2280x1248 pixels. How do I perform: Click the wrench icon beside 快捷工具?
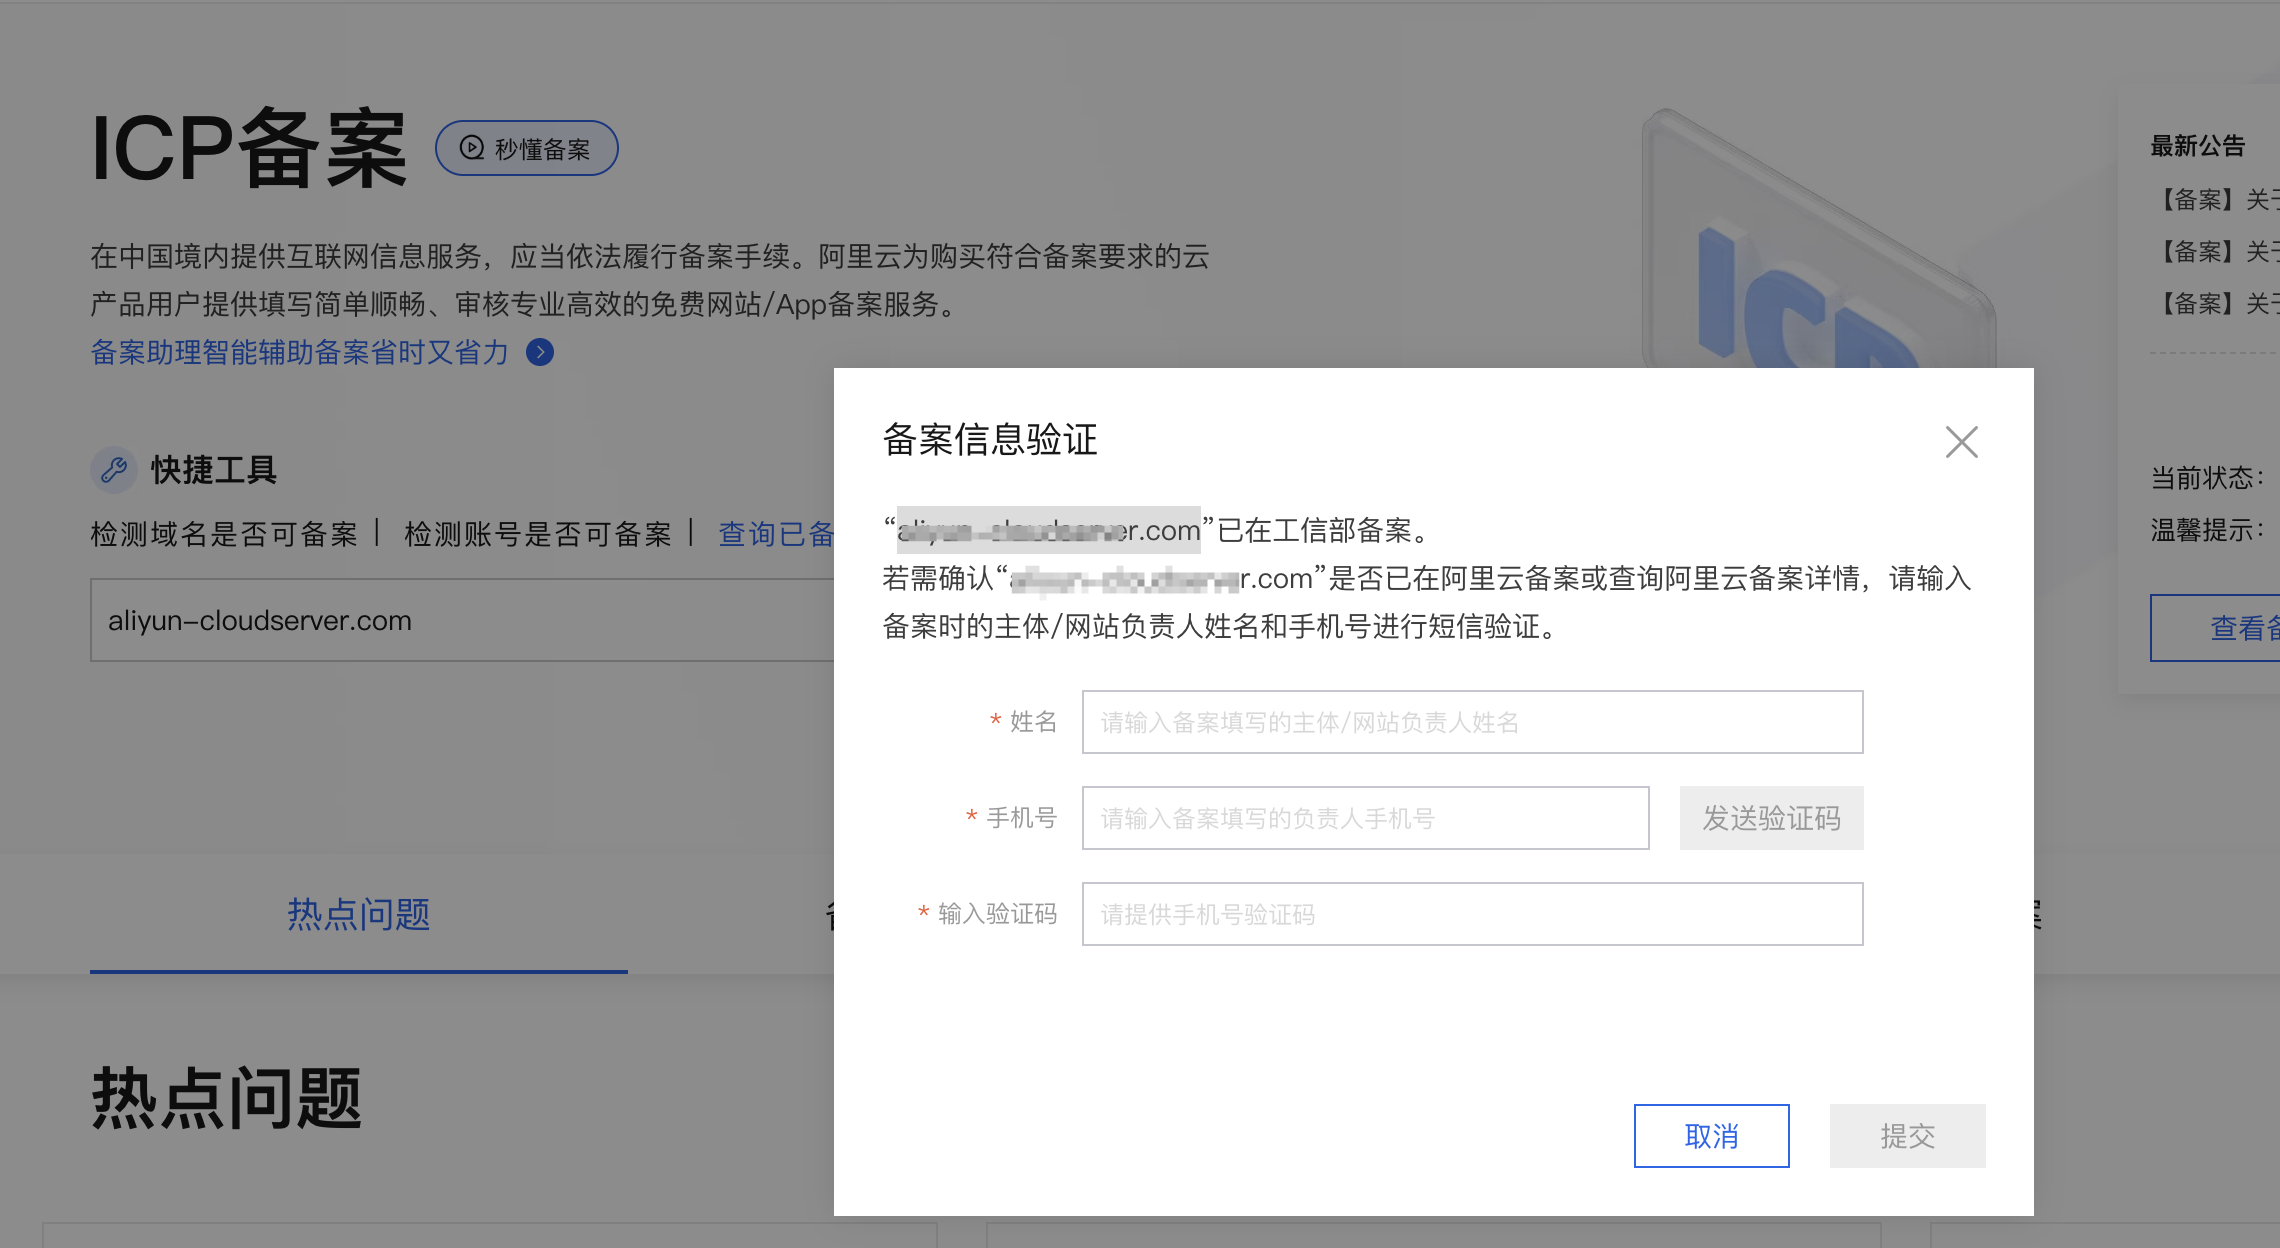pos(114,469)
